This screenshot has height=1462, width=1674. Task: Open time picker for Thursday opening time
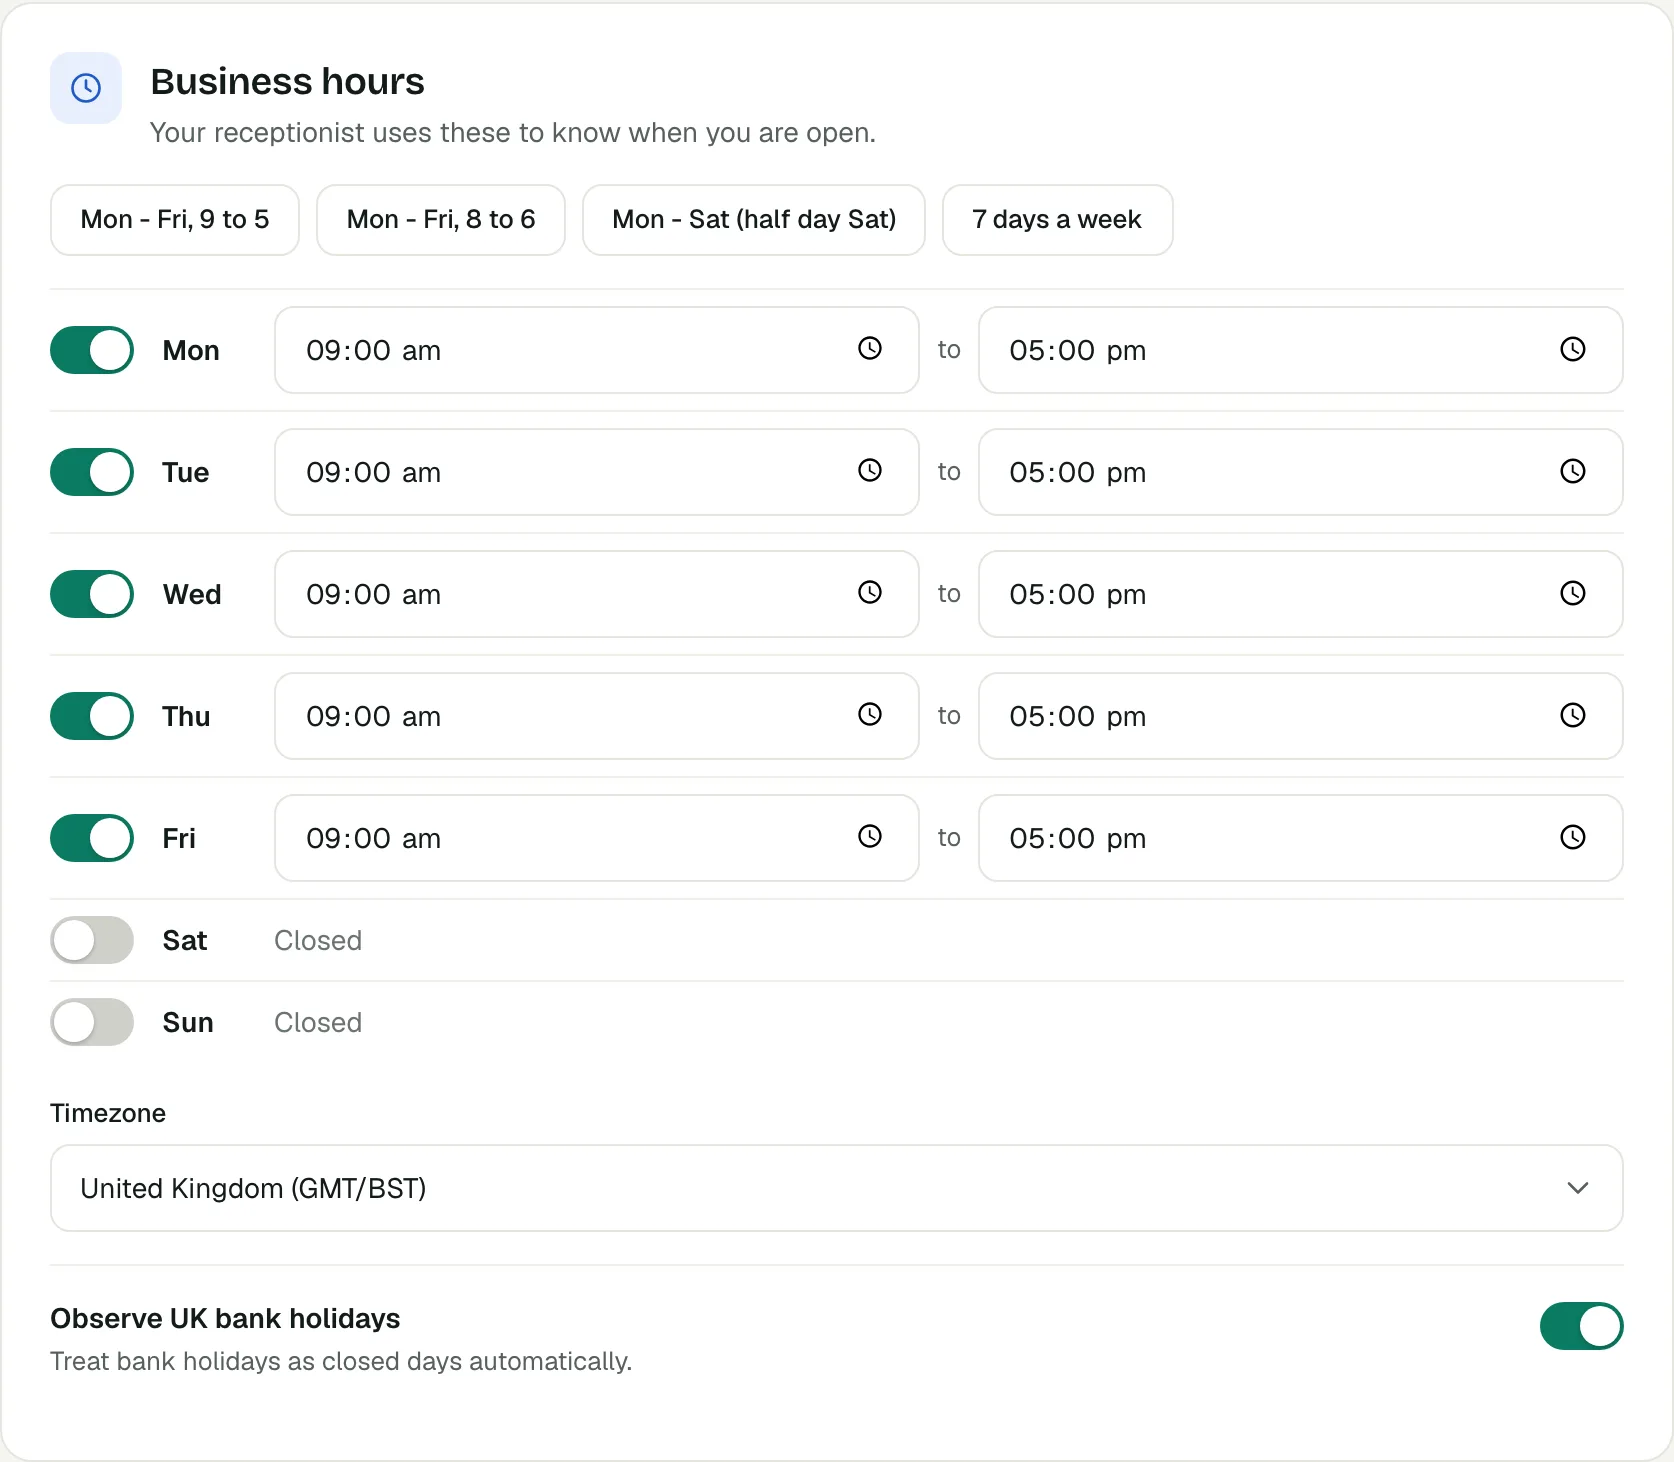(870, 714)
